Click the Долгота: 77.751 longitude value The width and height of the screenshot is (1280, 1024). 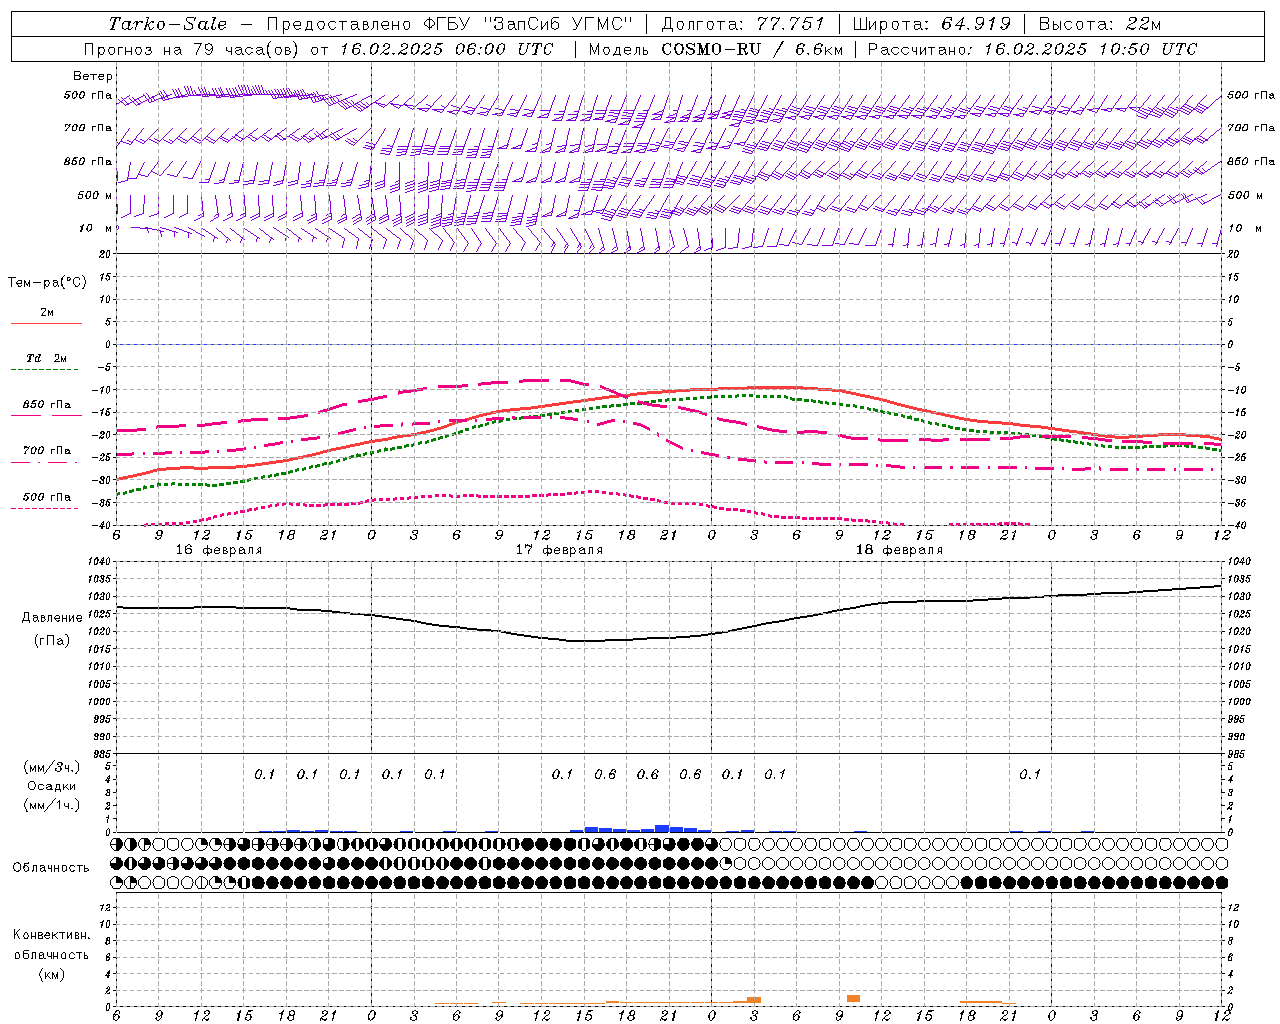[x=743, y=24]
